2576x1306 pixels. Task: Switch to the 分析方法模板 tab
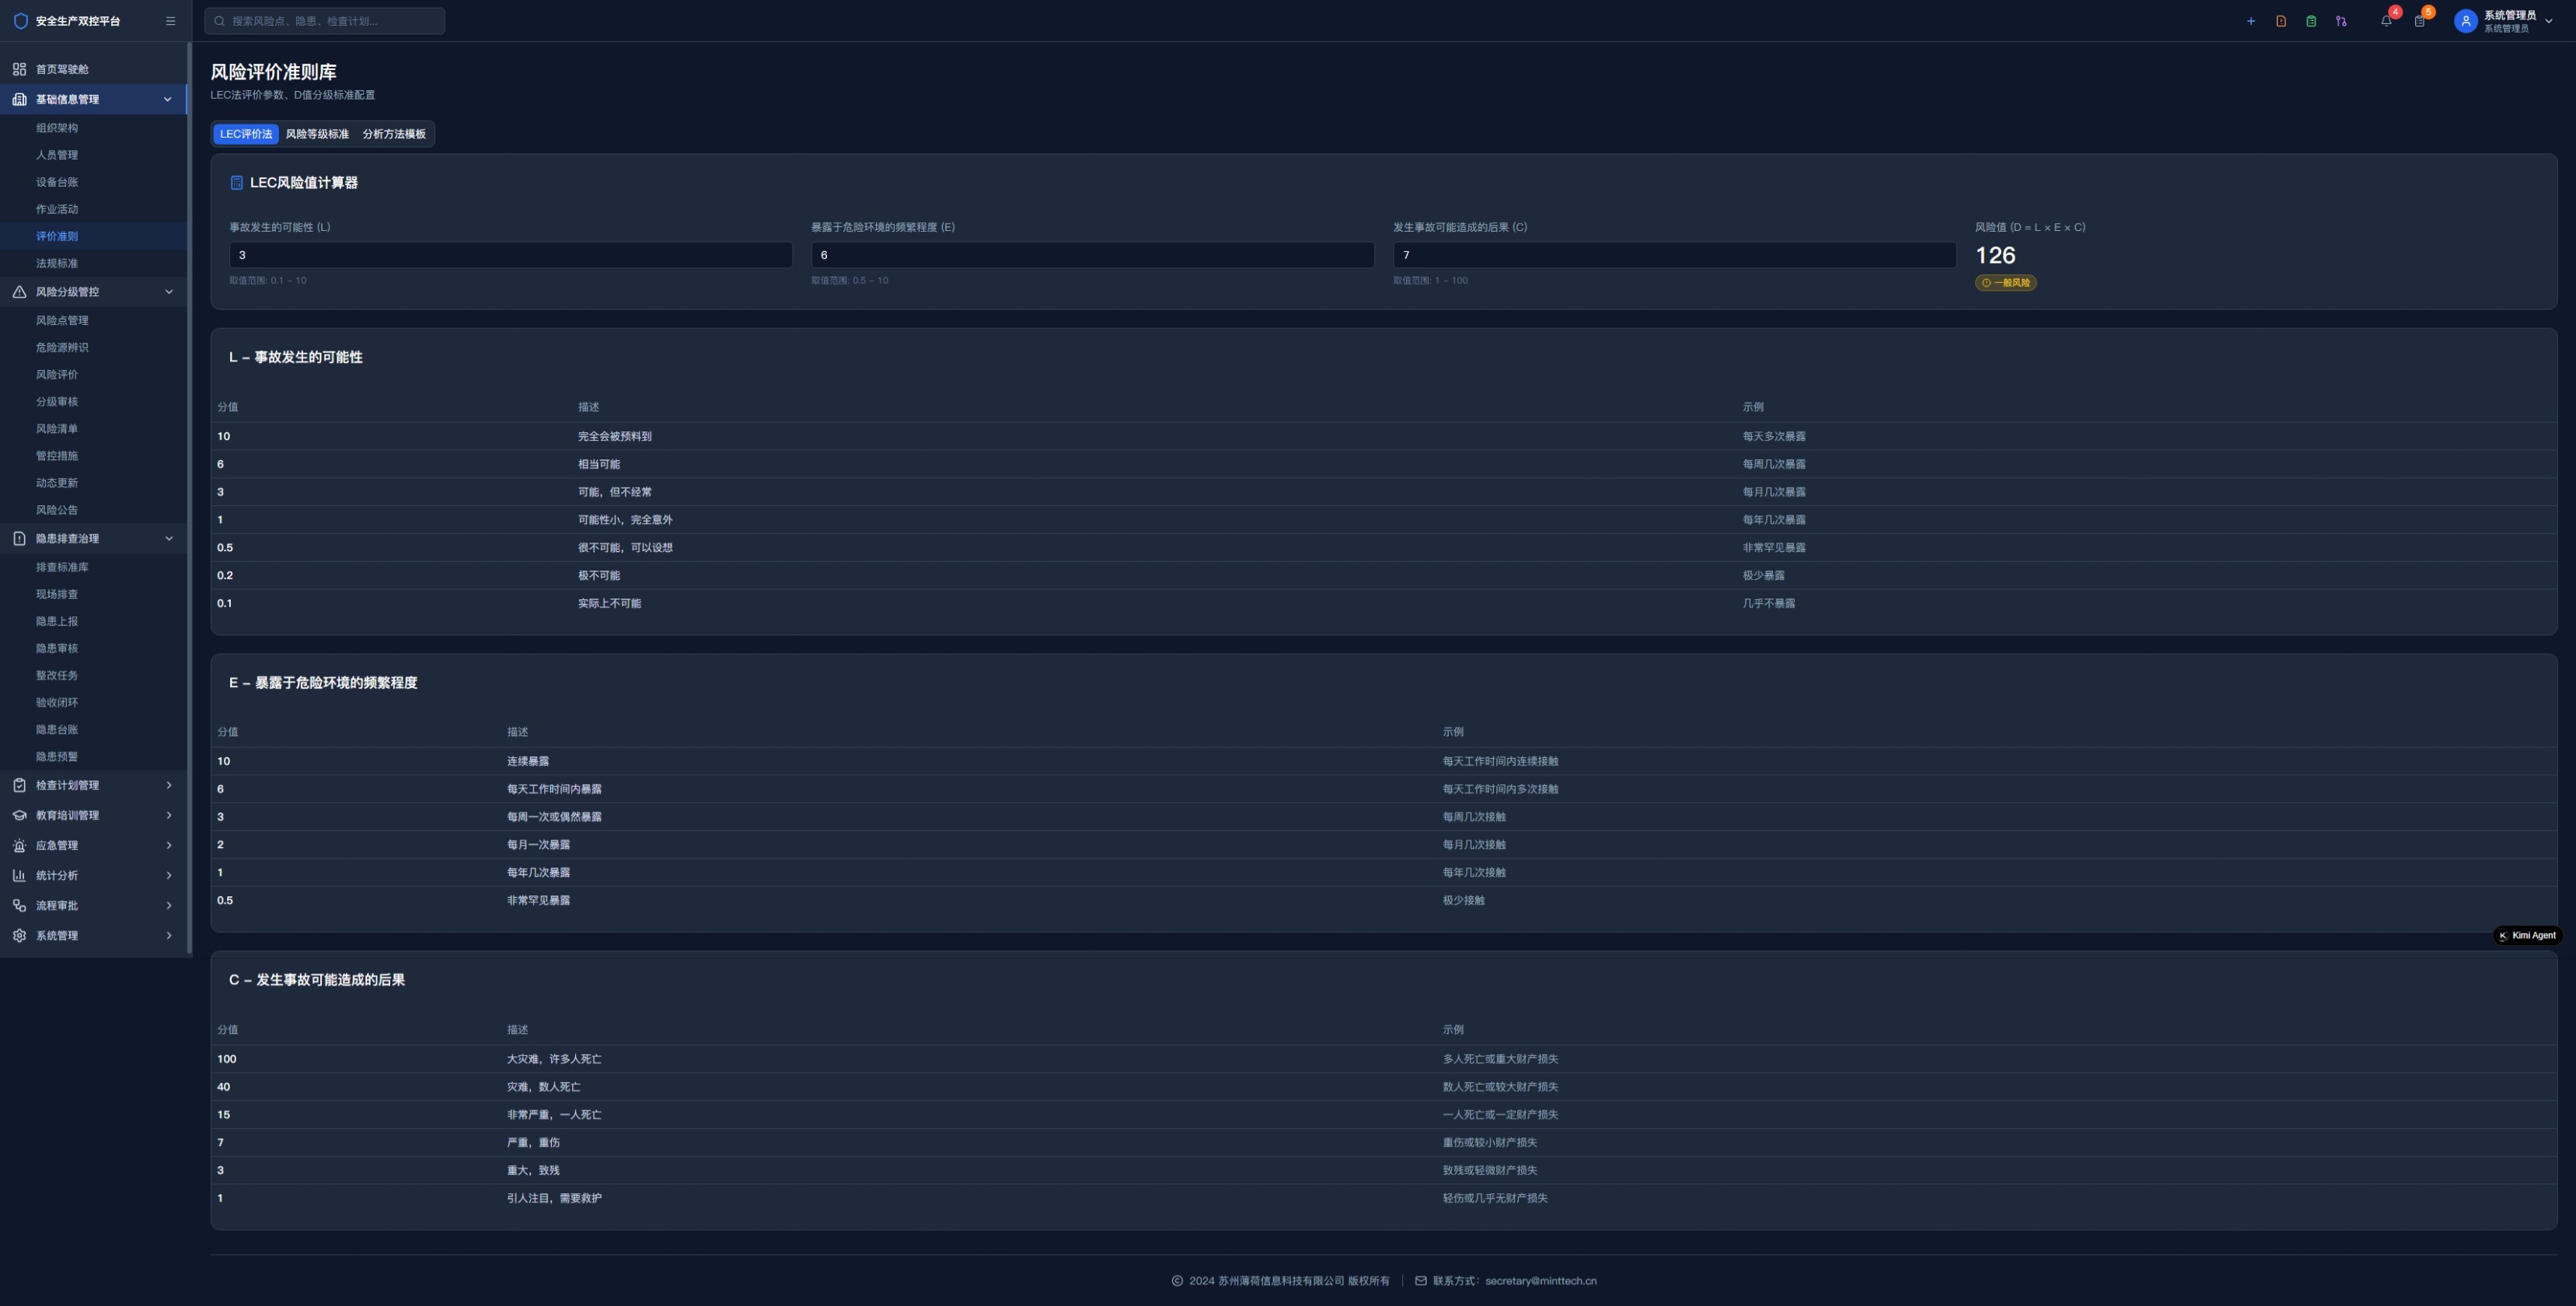click(393, 134)
